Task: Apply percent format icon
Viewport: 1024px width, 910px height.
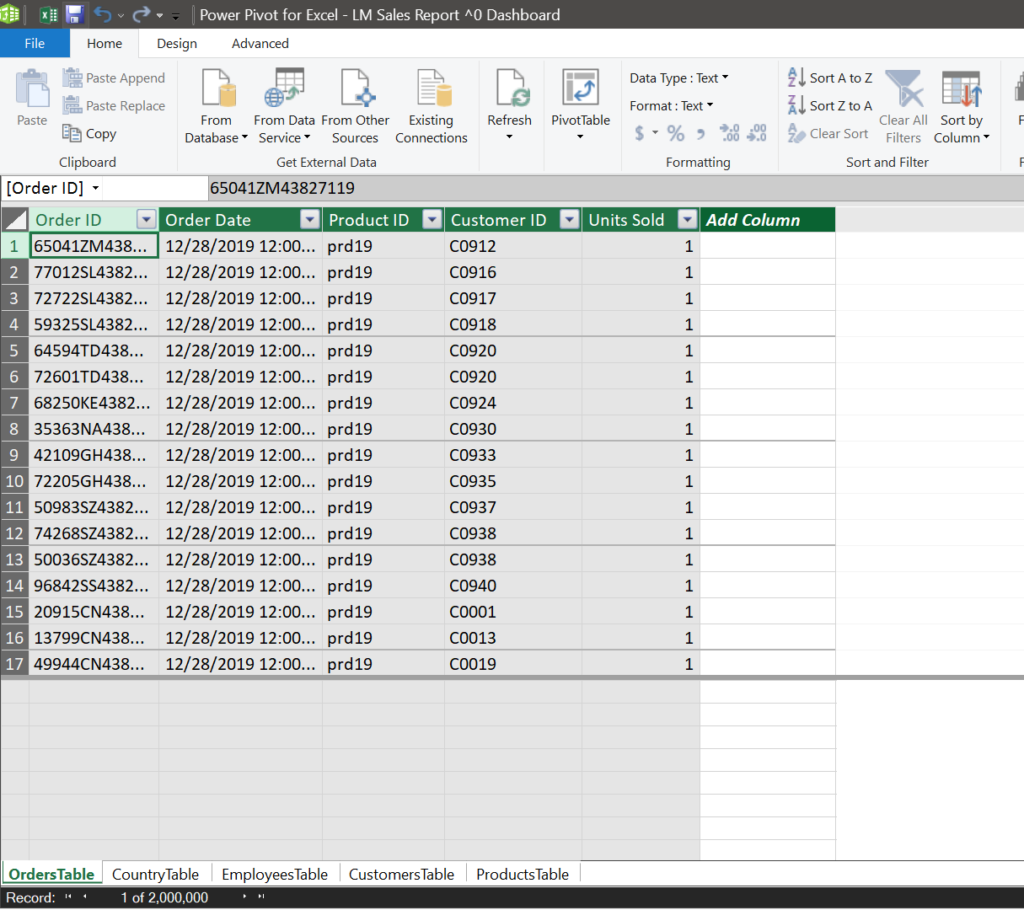Action: (x=676, y=133)
